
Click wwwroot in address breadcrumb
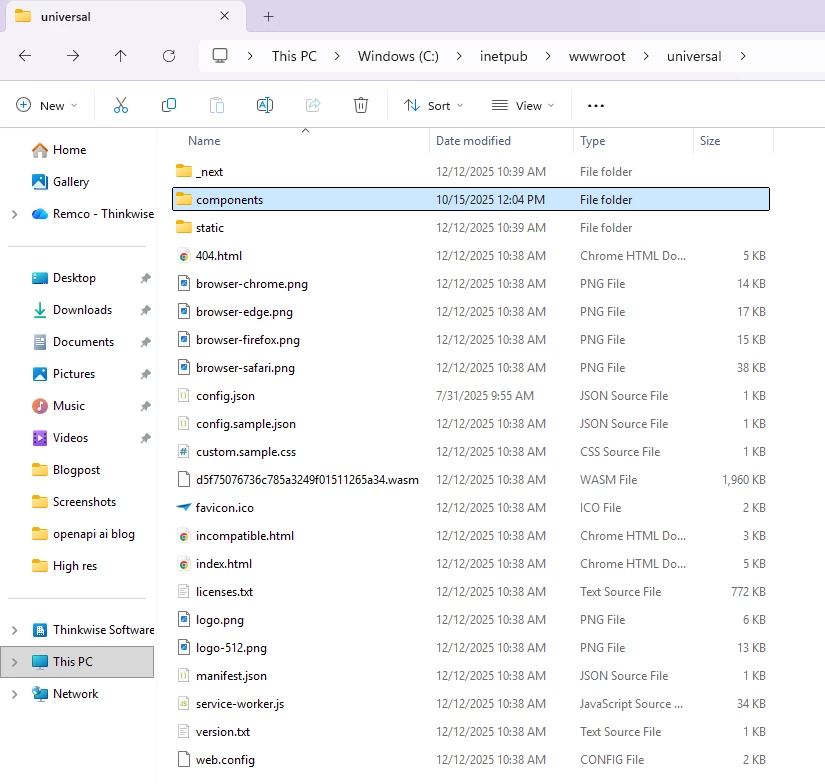coord(597,56)
